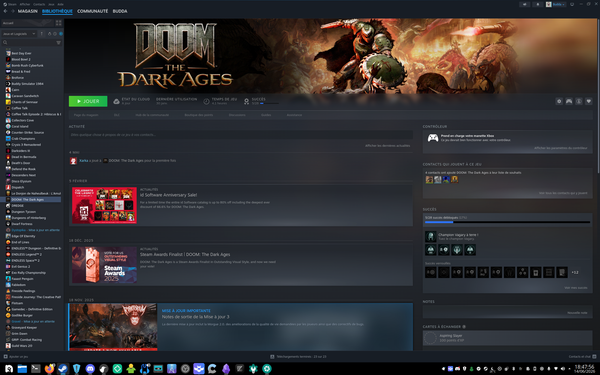Click the cloud status icon

tap(116, 101)
